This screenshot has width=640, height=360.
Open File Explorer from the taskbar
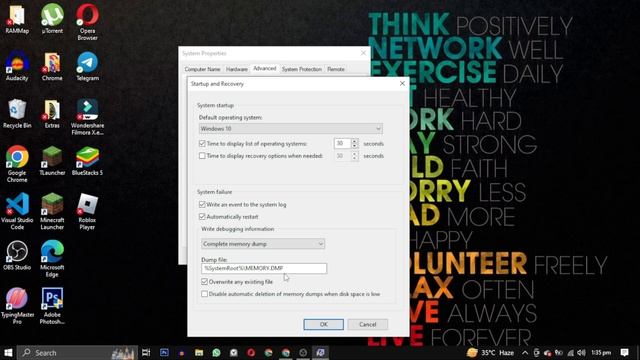pos(199,353)
